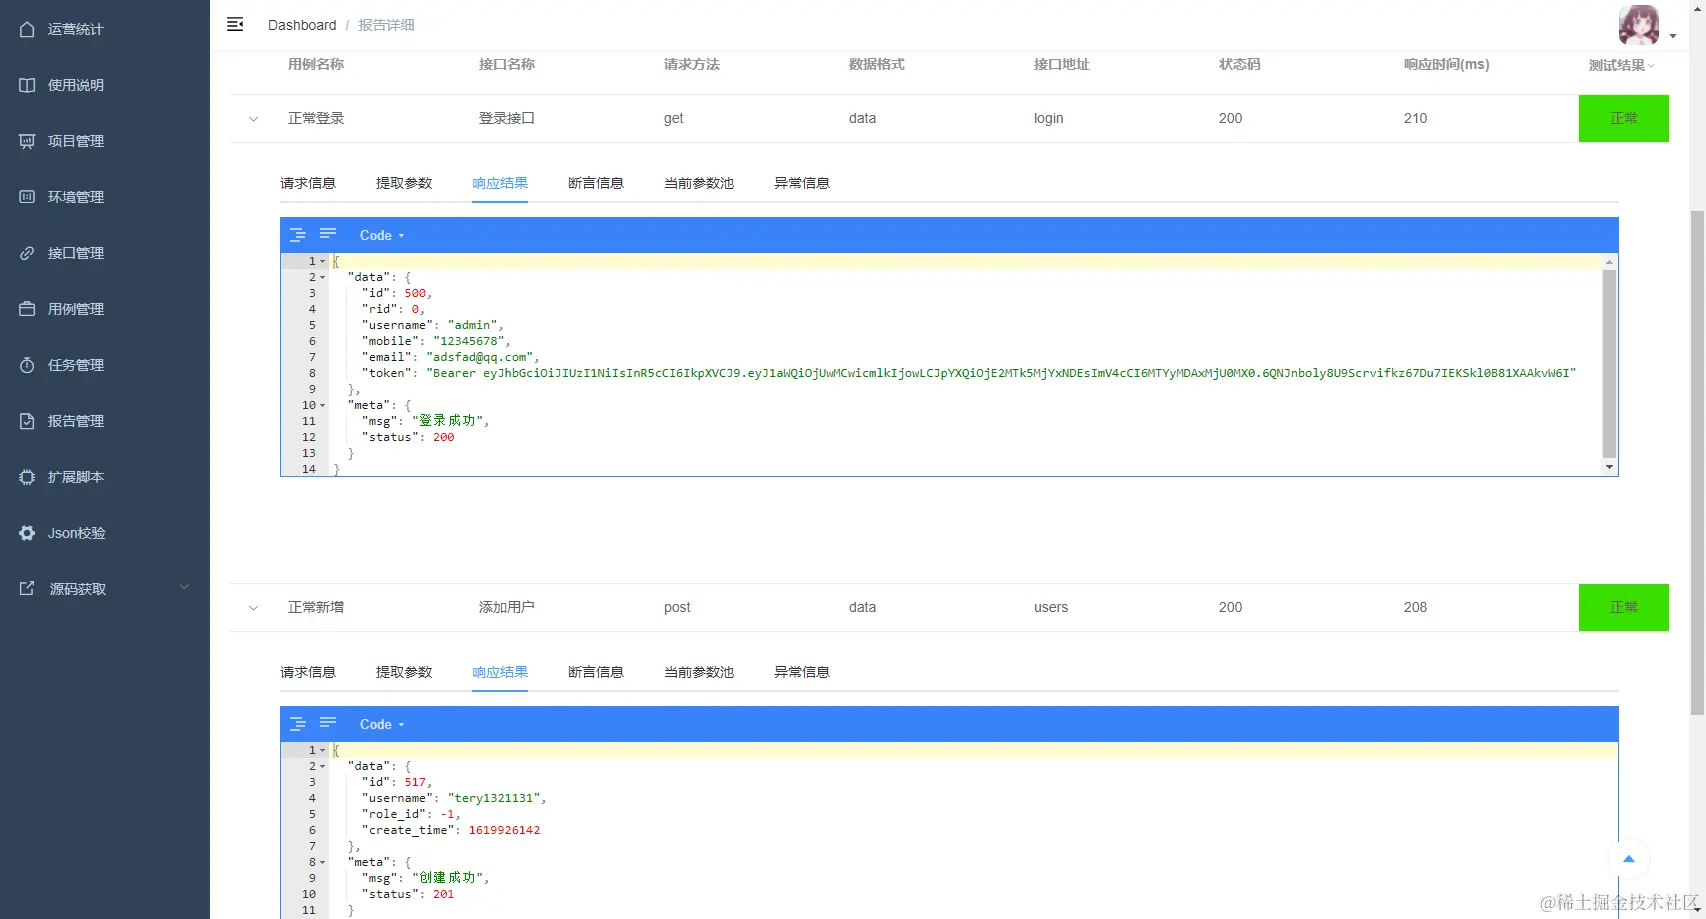Collapse the 正常新增 row chevron
This screenshot has width=1706, height=919.
click(x=253, y=608)
